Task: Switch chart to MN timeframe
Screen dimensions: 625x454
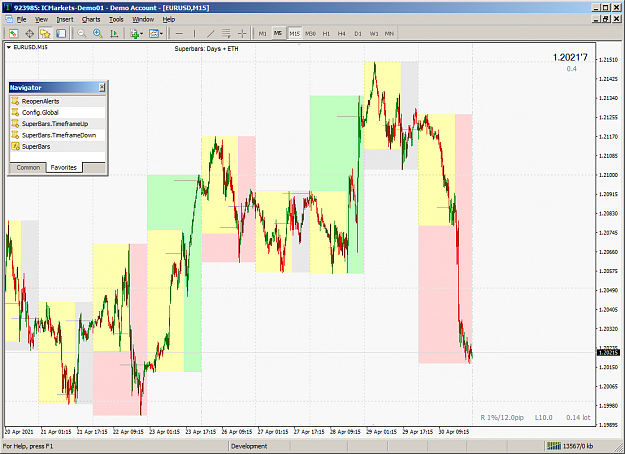Action: point(389,33)
